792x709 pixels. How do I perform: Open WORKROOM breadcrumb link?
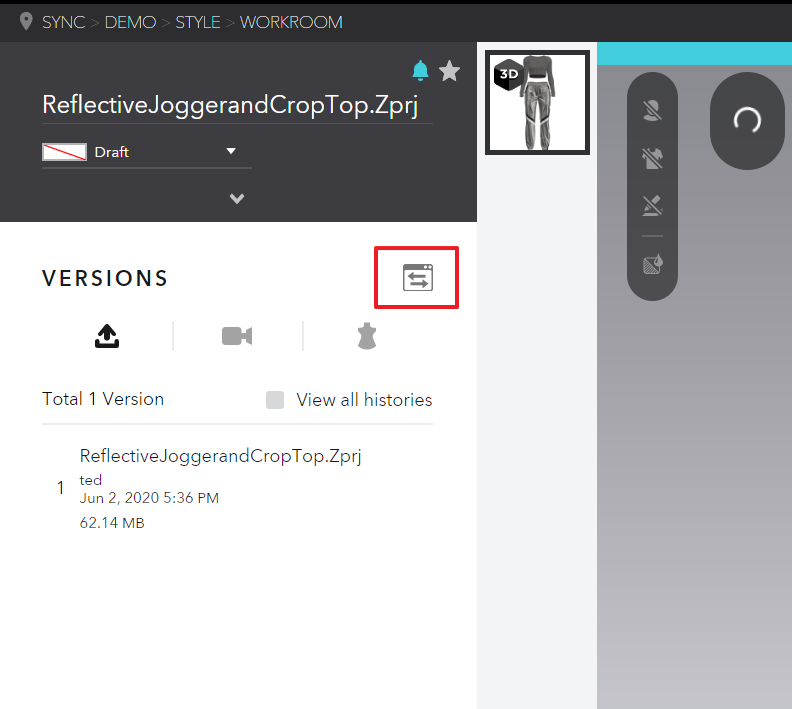(291, 22)
